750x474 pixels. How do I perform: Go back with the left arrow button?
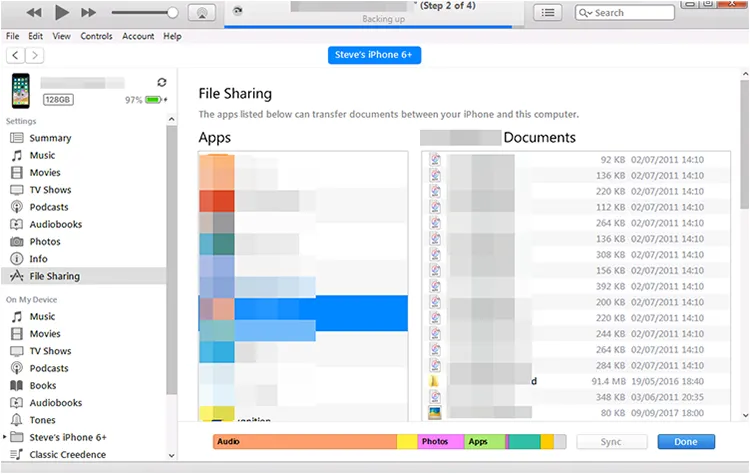15,55
